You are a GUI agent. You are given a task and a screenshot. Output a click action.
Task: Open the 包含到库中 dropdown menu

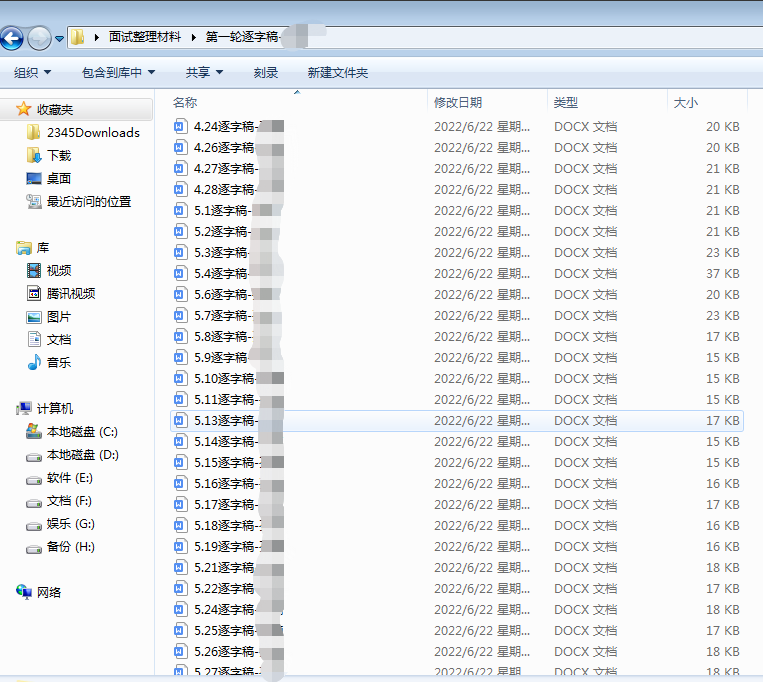tap(118, 72)
